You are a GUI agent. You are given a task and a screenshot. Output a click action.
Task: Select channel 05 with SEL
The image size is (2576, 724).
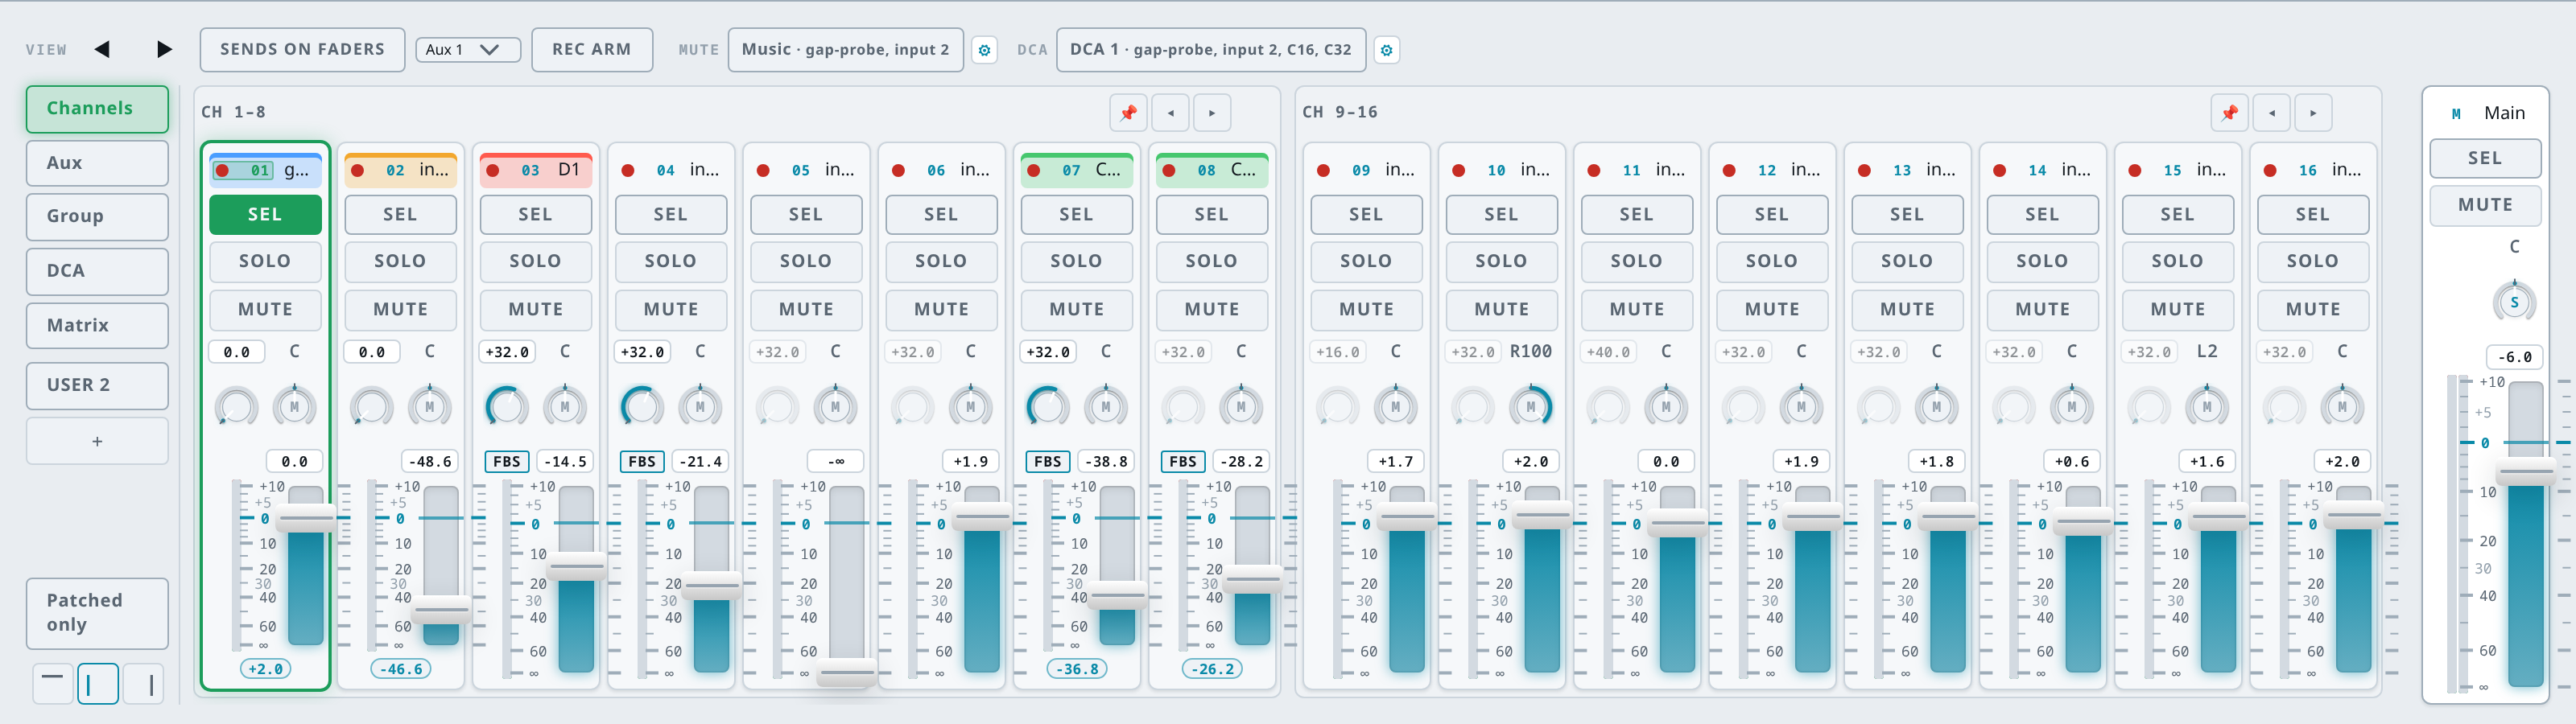[x=806, y=215]
